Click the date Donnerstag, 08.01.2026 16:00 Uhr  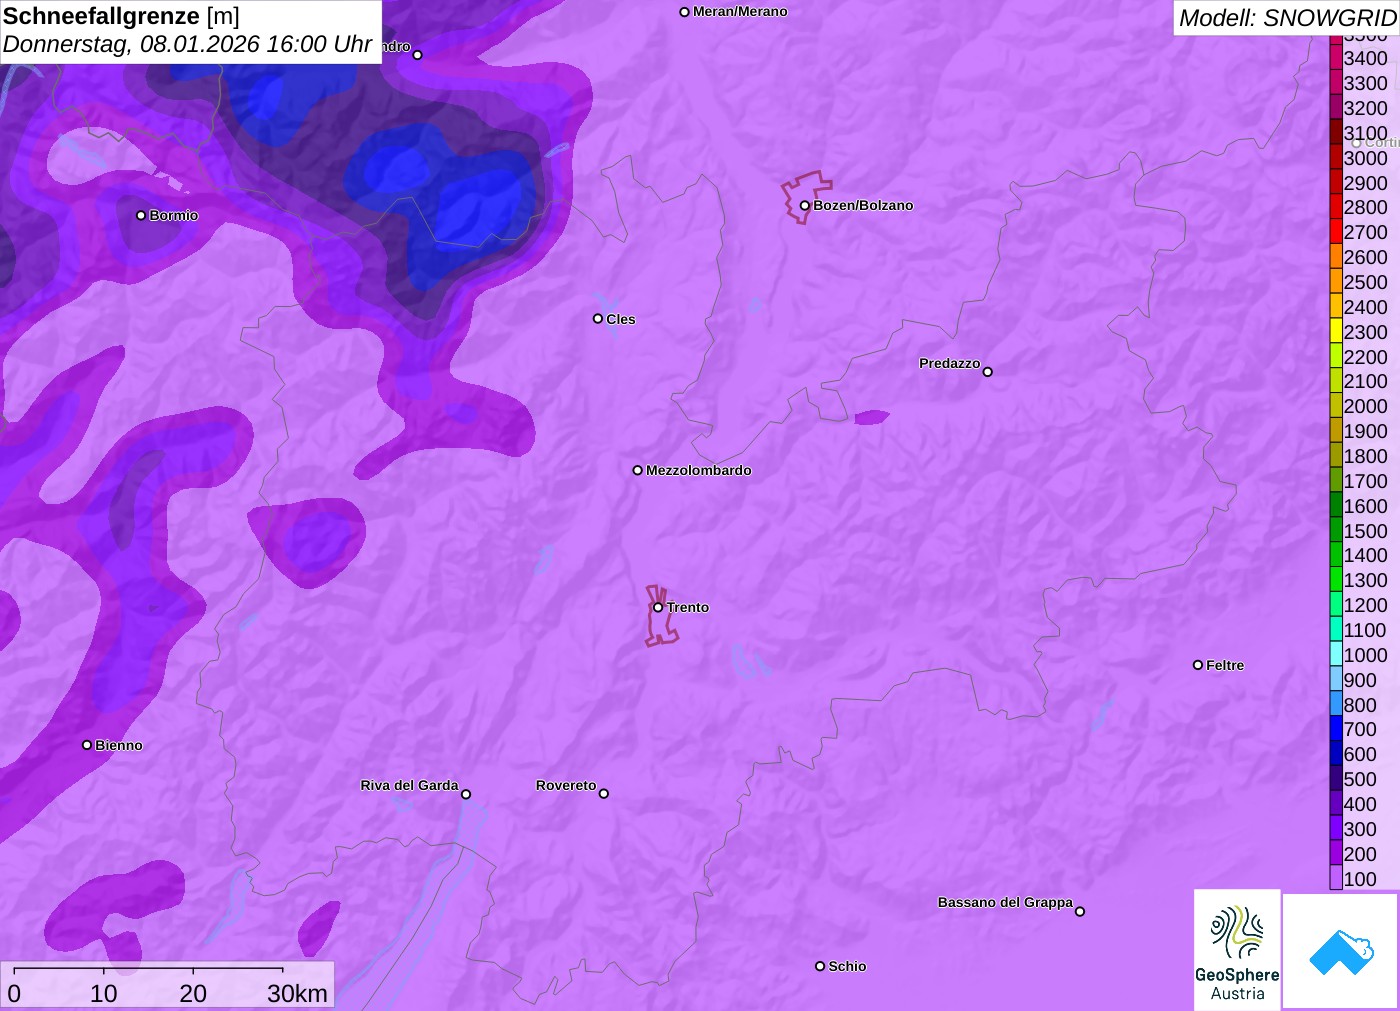[x=187, y=45]
